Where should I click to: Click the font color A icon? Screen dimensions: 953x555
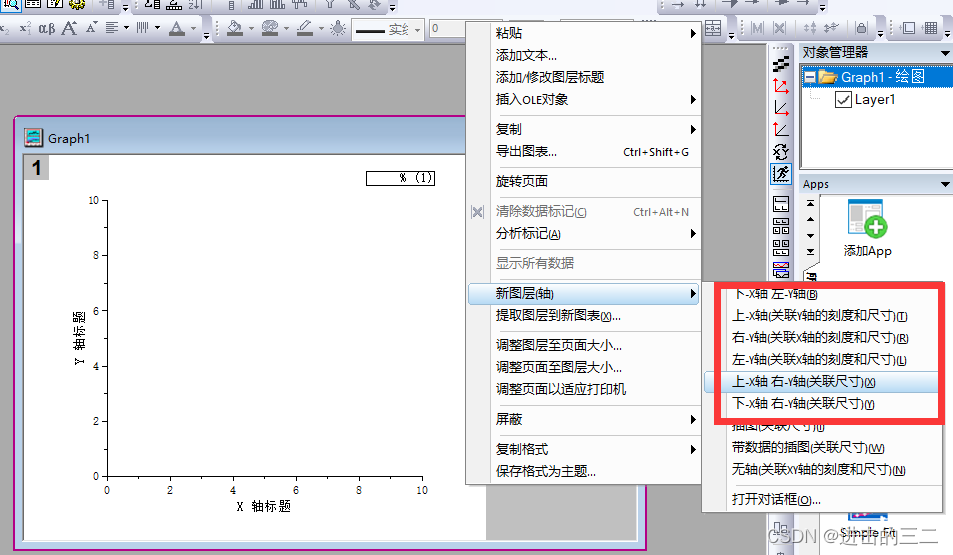click(x=177, y=28)
